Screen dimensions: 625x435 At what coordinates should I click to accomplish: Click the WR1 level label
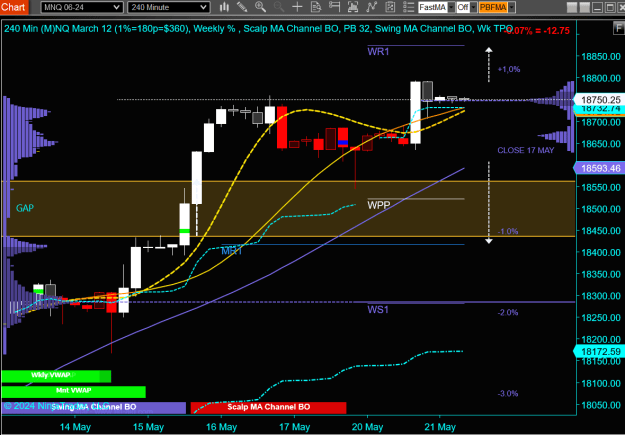378,52
